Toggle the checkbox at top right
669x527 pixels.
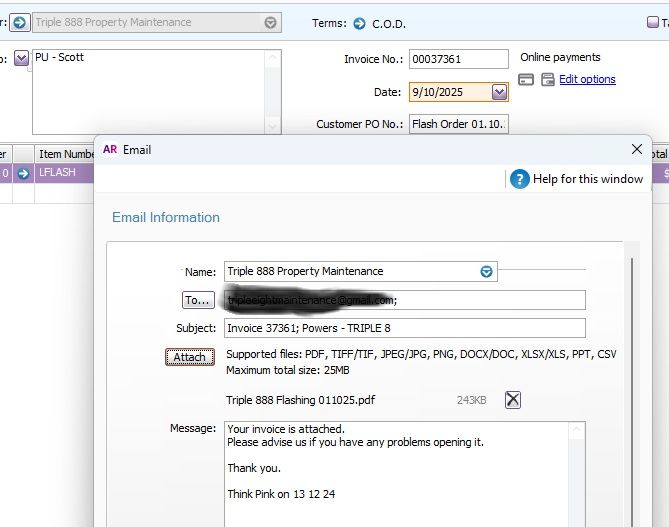[653, 23]
